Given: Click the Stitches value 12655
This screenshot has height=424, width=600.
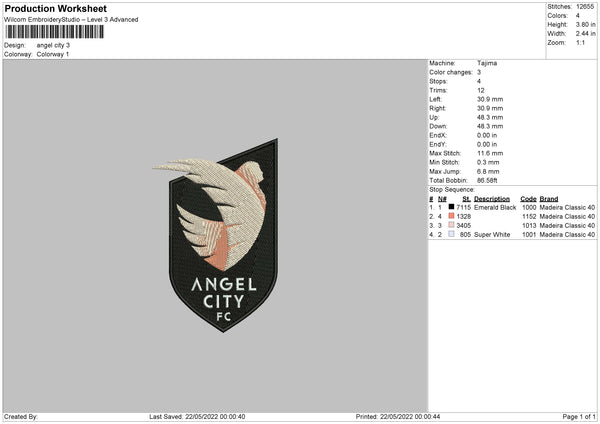Looking at the screenshot, I should coord(585,7).
